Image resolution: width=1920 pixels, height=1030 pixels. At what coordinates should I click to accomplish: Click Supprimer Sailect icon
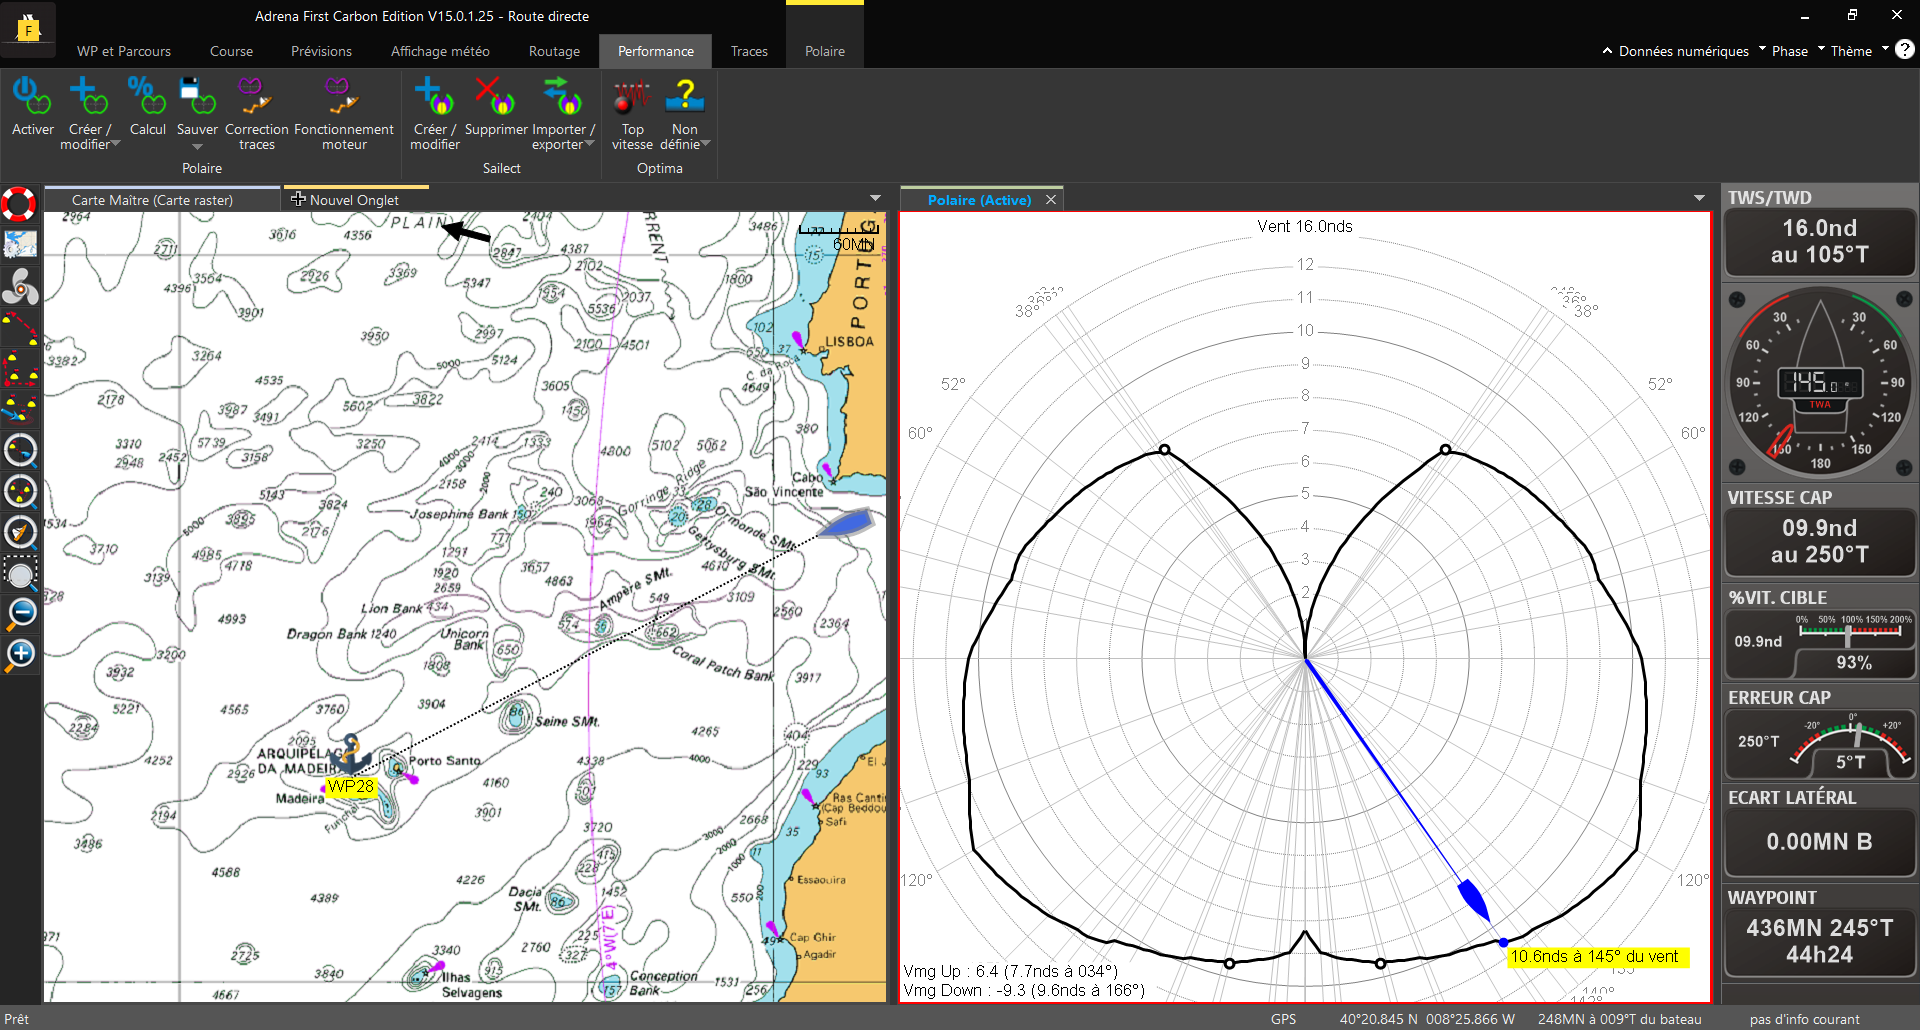click(x=495, y=98)
